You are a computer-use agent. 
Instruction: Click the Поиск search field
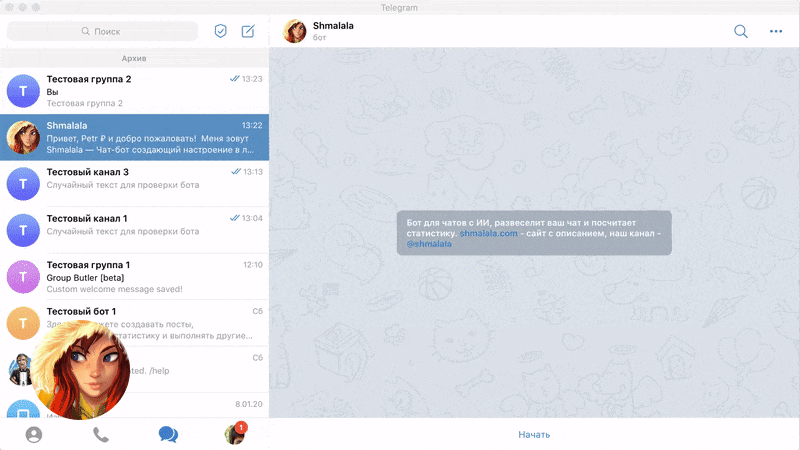point(102,31)
